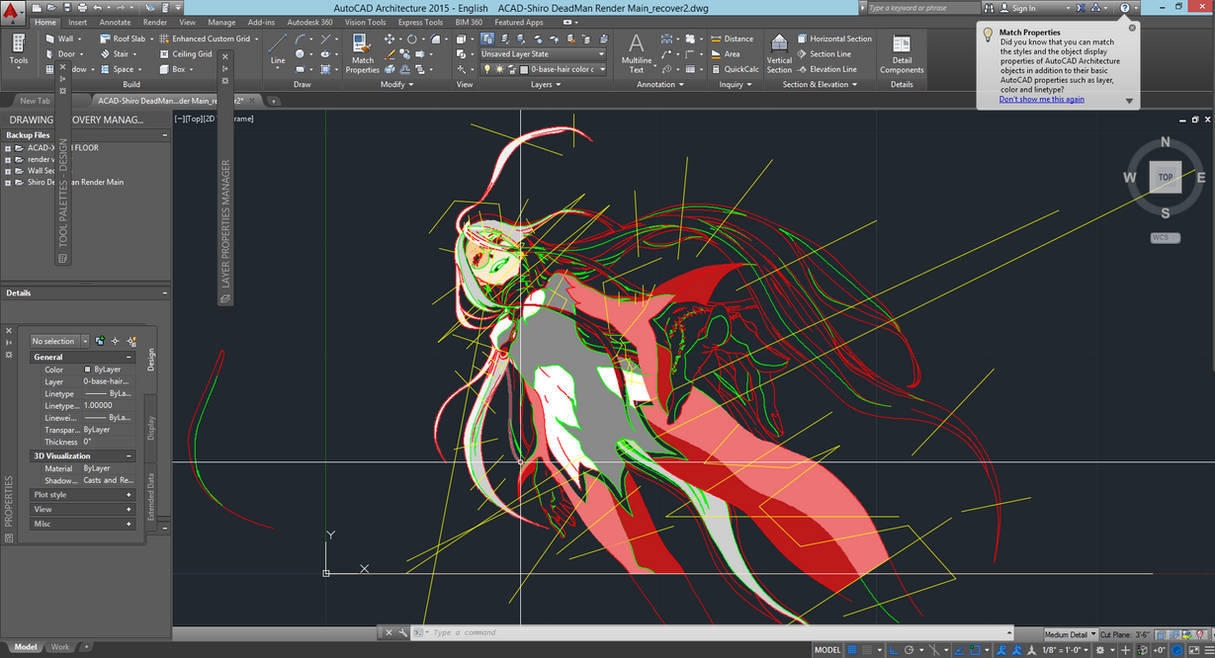1215x658 pixels.
Task: Click the Don't show me this again link
Action: click(x=1041, y=98)
